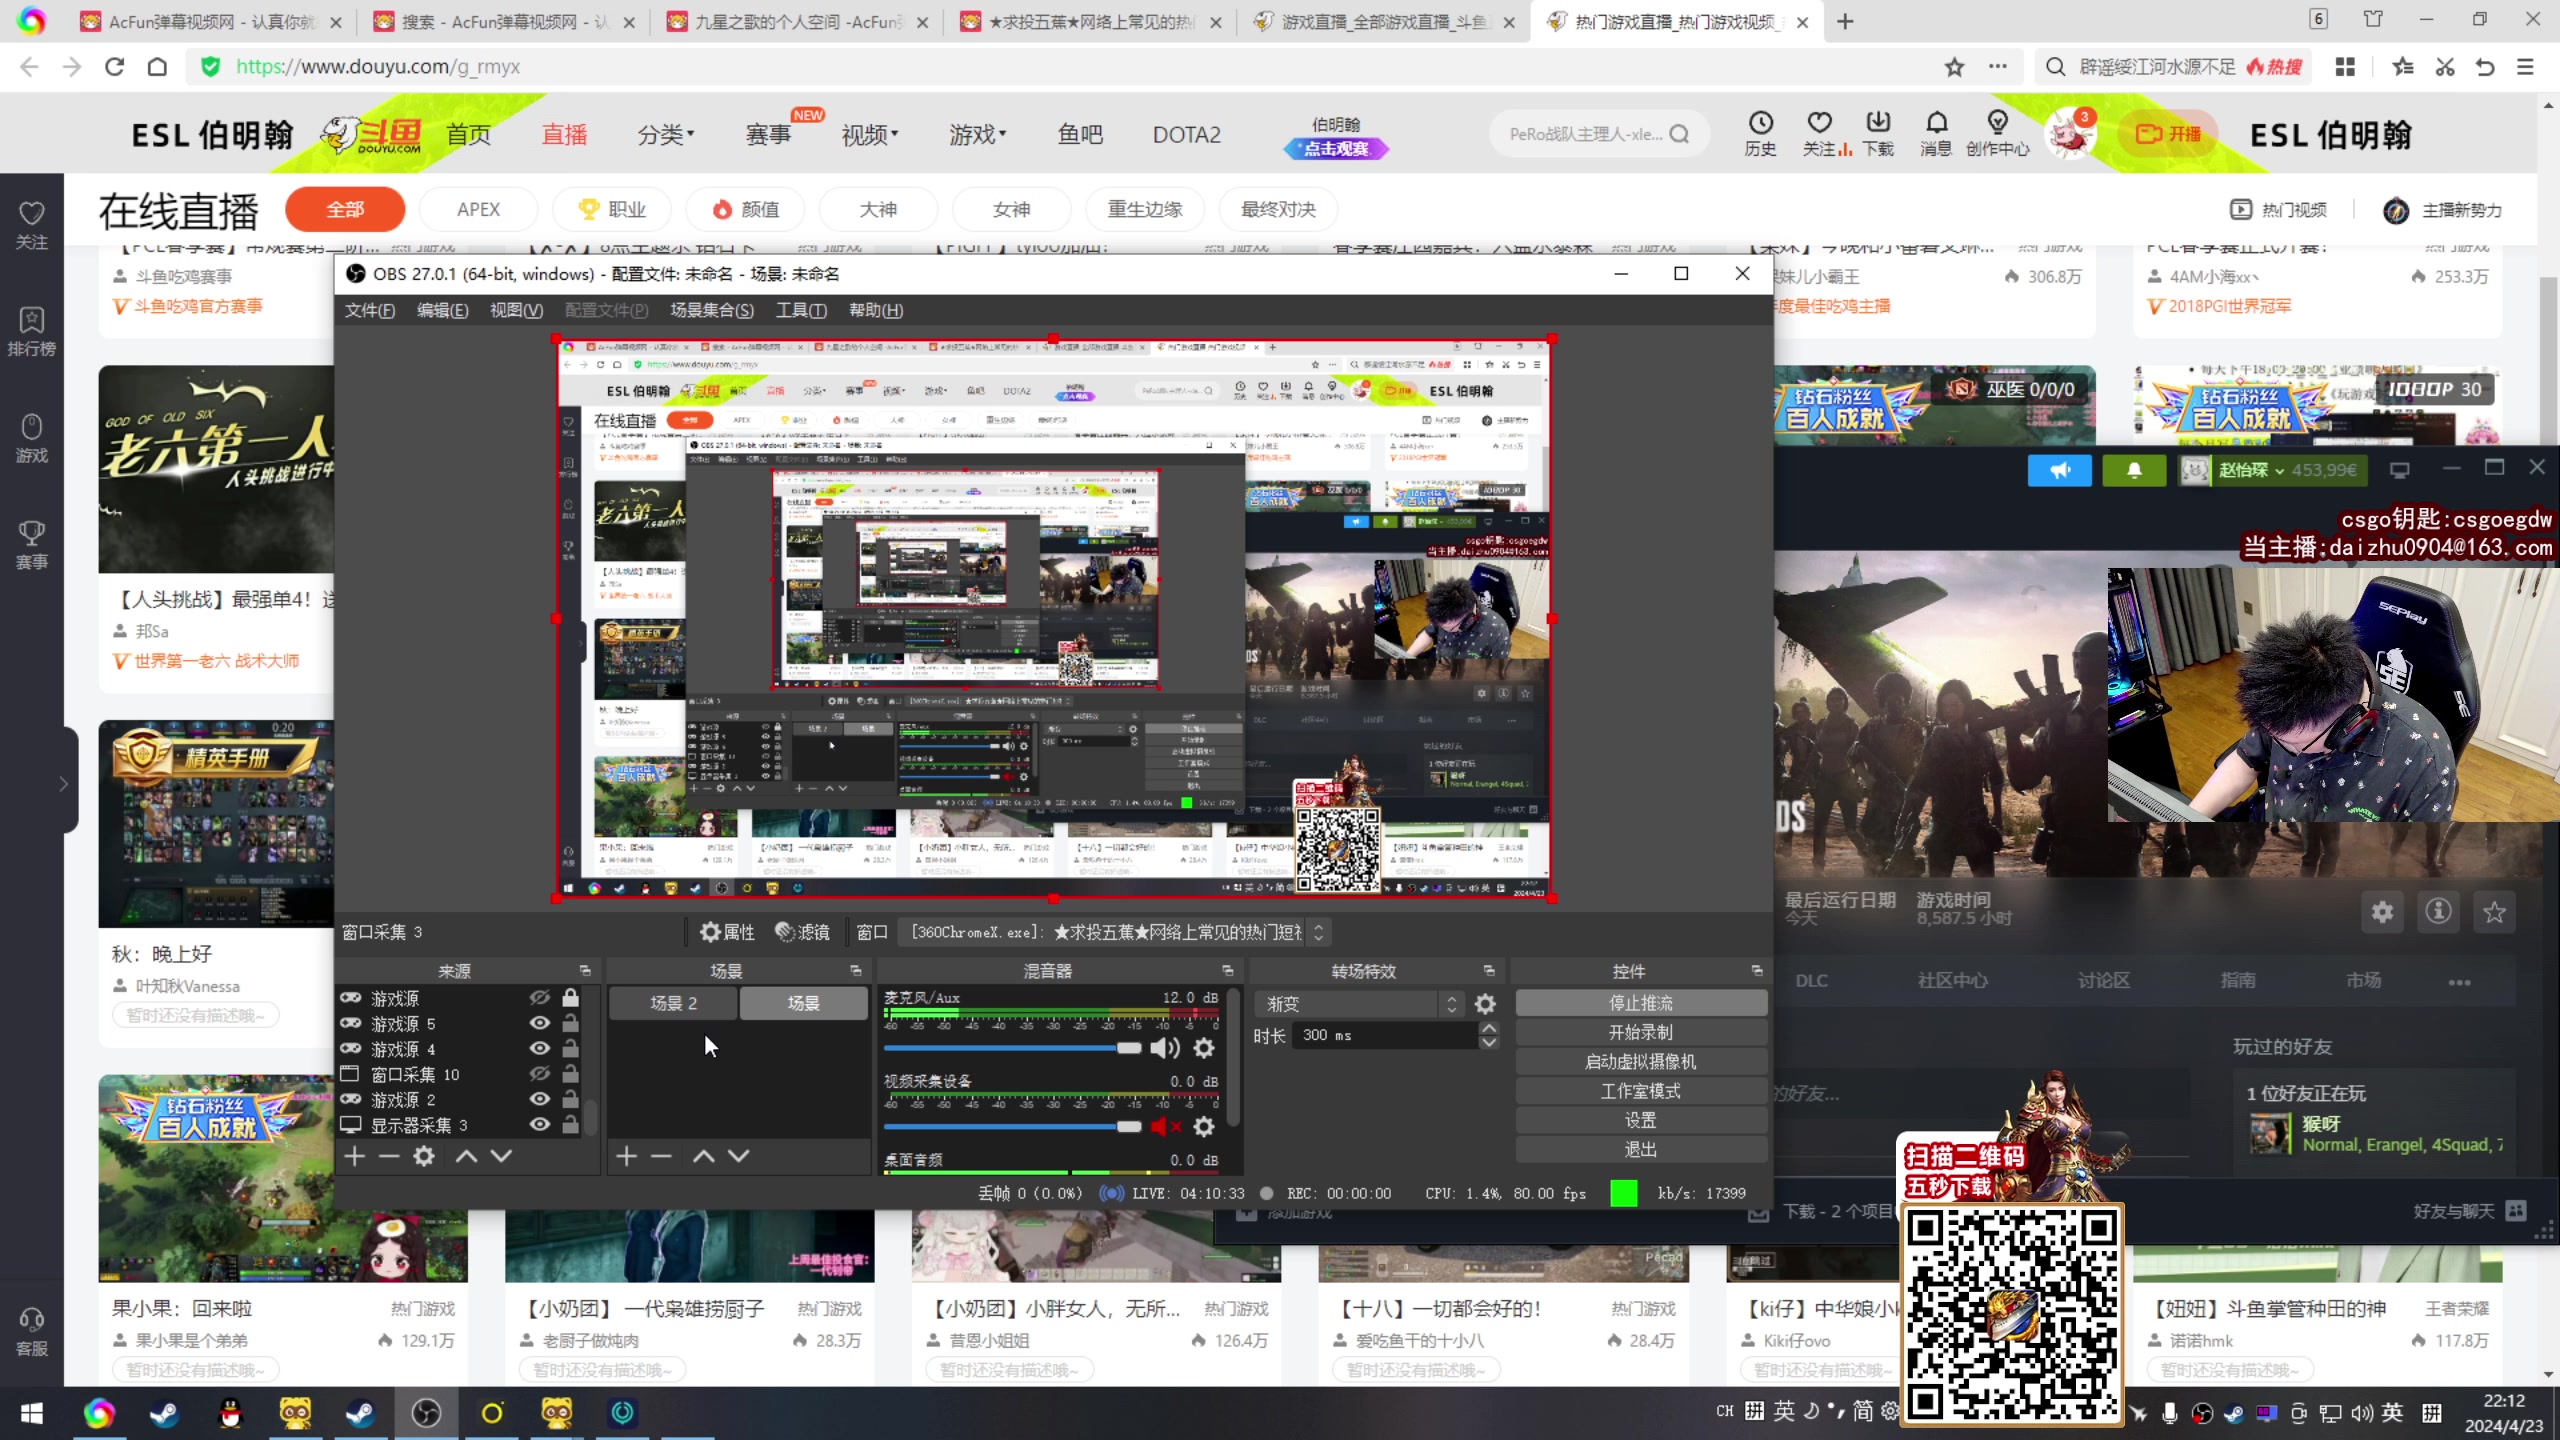Adjust the 视频采集设备 volume slider
The image size is (2560, 1440).
1012,1126
